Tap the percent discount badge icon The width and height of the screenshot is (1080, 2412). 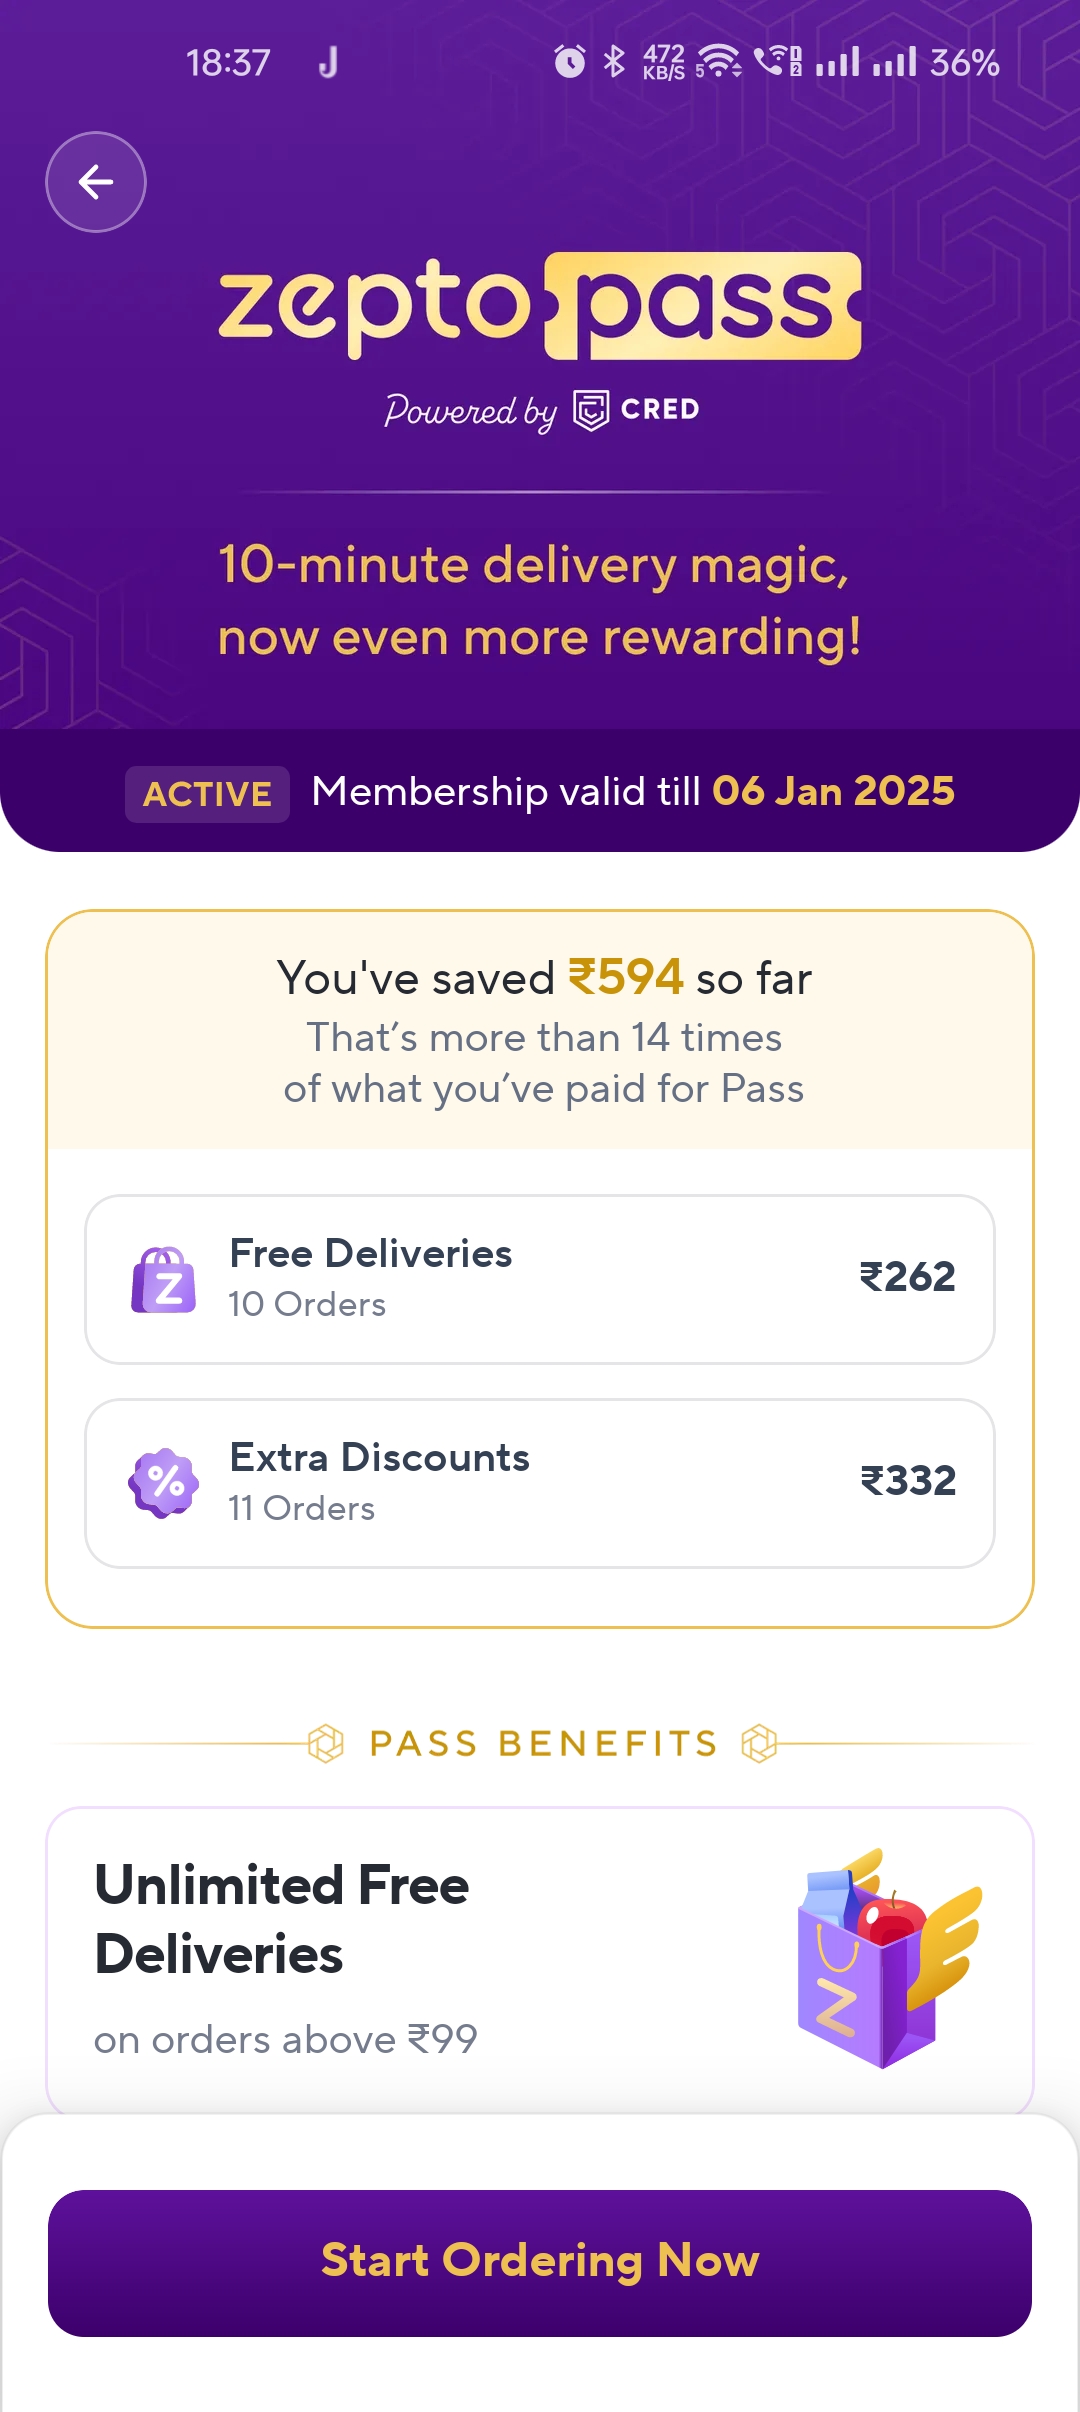164,1483
